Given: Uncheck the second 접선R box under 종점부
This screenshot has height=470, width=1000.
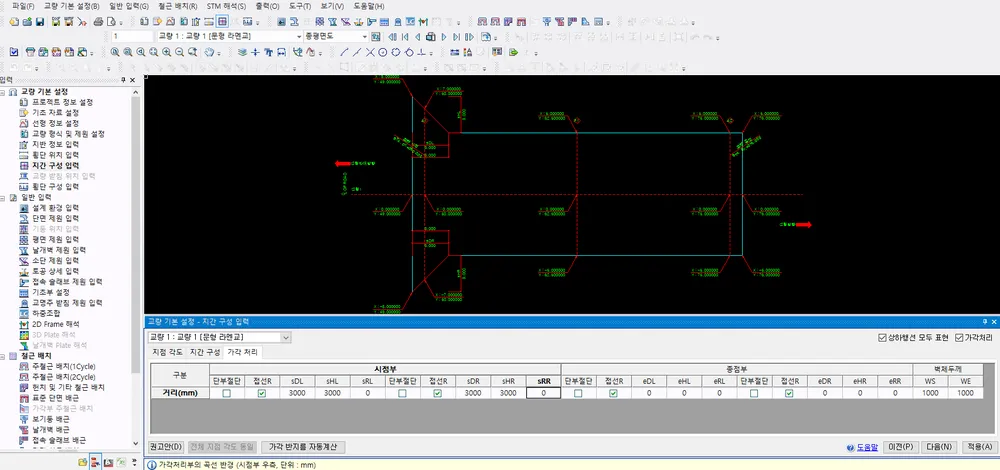Looking at the screenshot, I should (789, 393).
